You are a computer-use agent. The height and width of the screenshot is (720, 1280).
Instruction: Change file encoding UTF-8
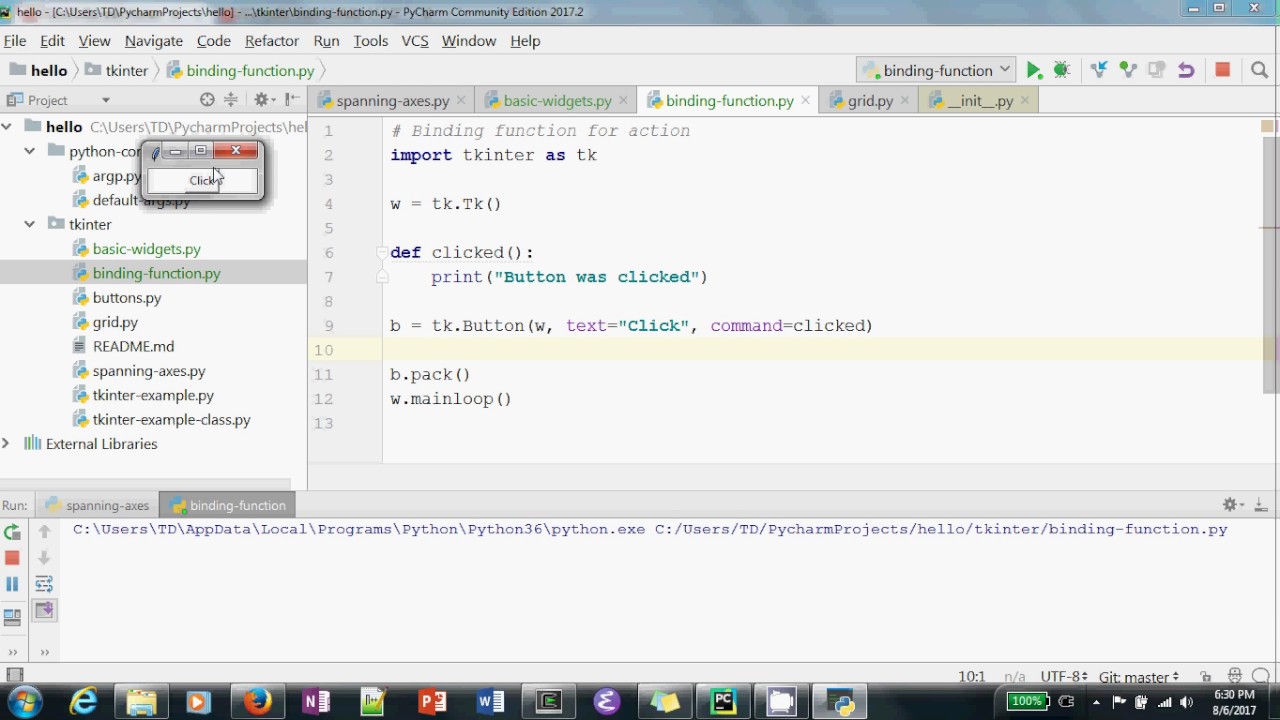[x=1063, y=677]
